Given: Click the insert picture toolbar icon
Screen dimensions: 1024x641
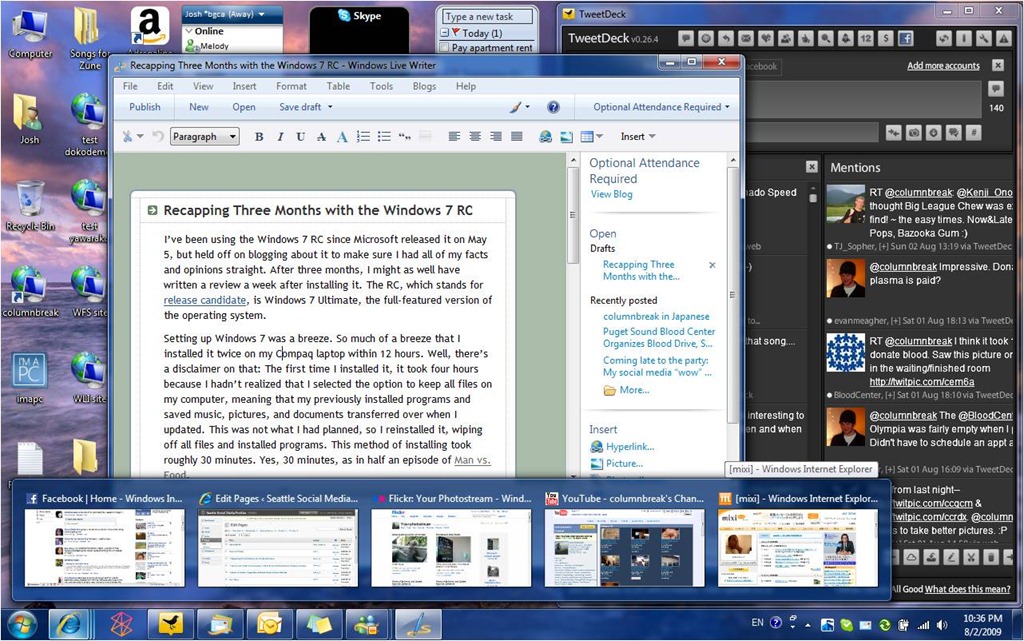Looking at the screenshot, I should (566, 136).
